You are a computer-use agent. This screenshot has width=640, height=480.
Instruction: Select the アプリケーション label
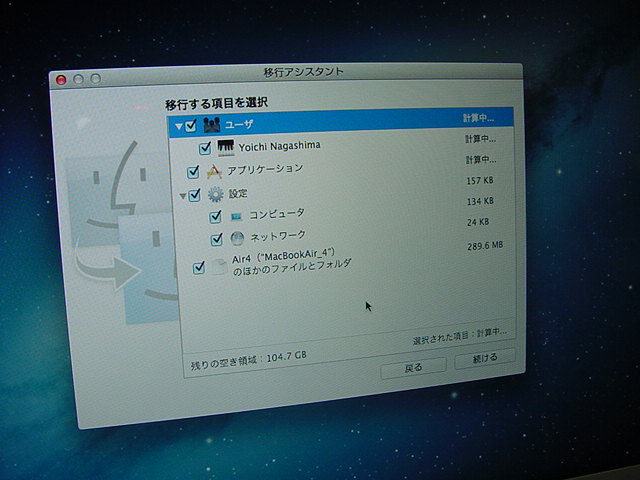point(265,169)
